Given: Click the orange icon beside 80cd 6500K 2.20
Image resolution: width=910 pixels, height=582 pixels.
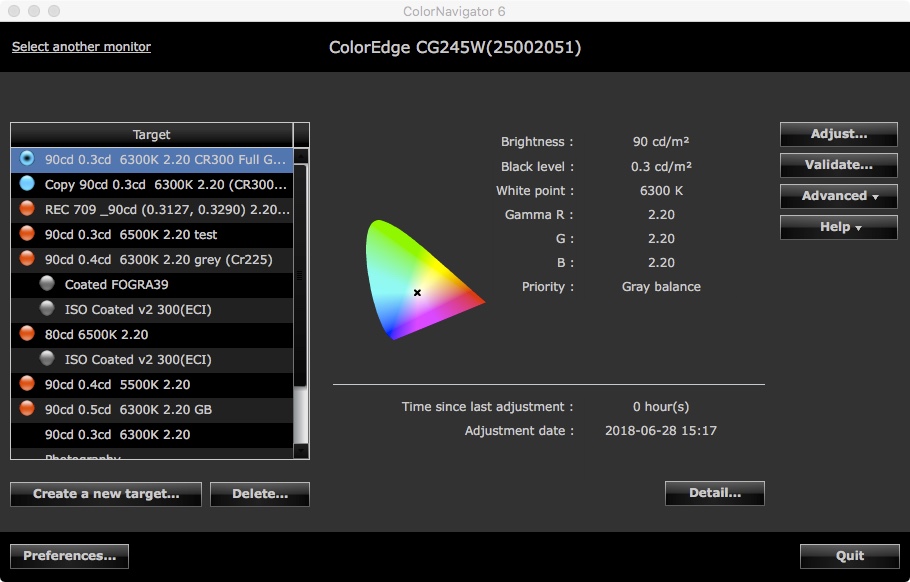Looking at the screenshot, I should coord(27,333).
